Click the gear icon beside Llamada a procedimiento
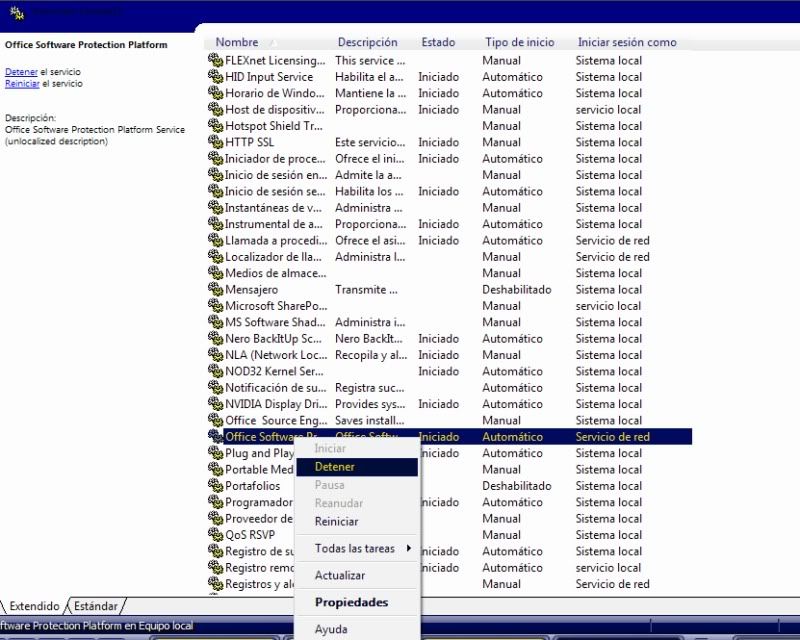This screenshot has width=800, height=640. (215, 240)
